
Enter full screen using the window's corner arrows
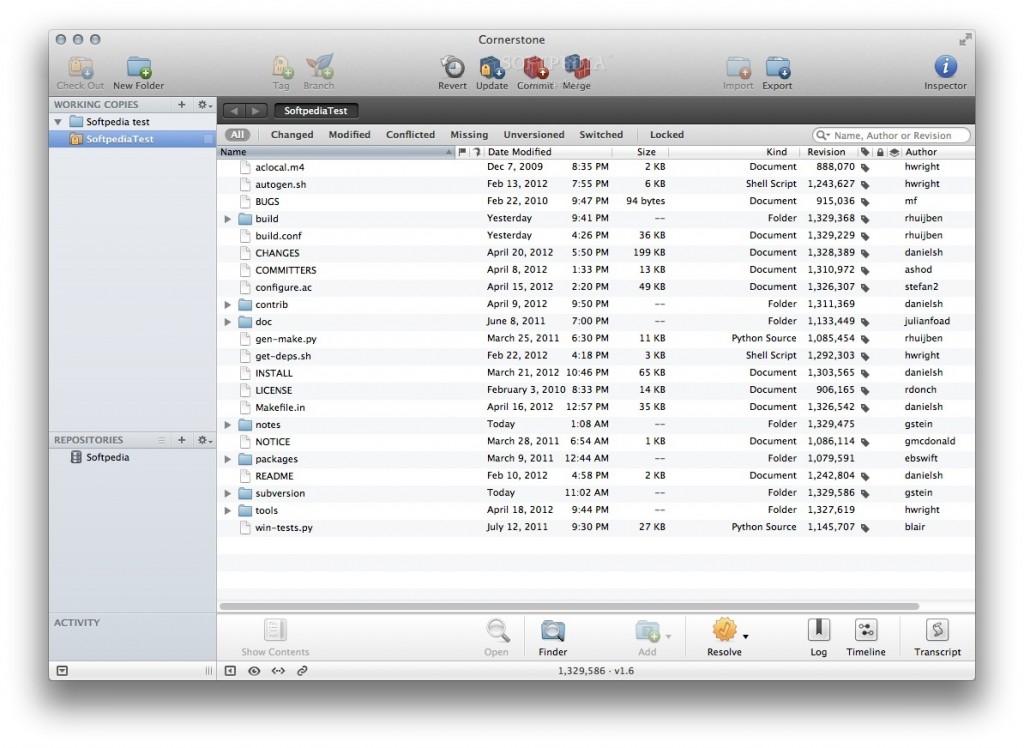(965, 40)
